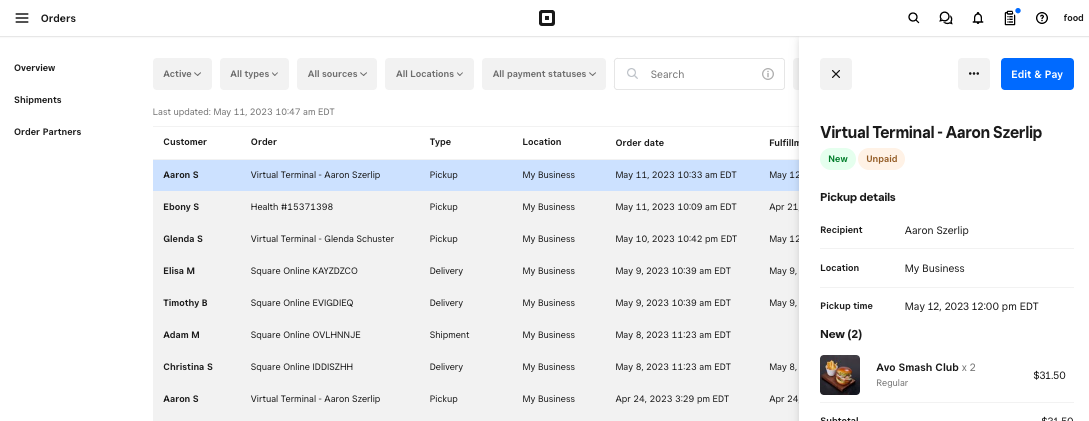Click the Shipment type cell for Adam M
This screenshot has width=1089, height=421.
[x=449, y=335]
